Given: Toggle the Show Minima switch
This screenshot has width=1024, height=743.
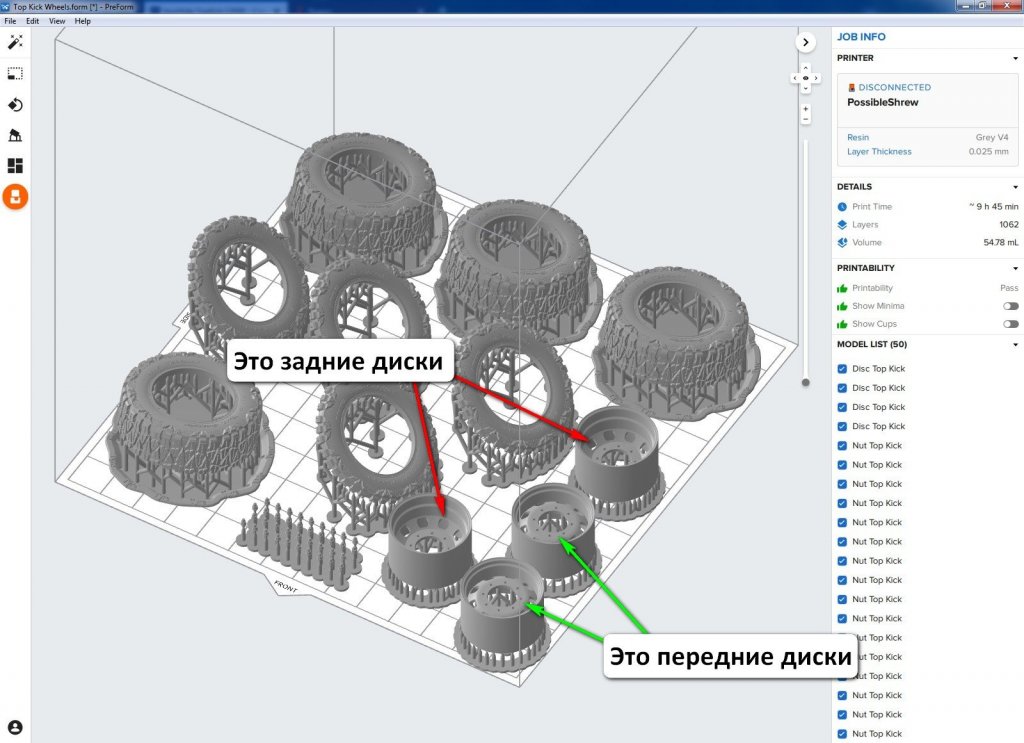Looking at the screenshot, I should click(x=1011, y=306).
